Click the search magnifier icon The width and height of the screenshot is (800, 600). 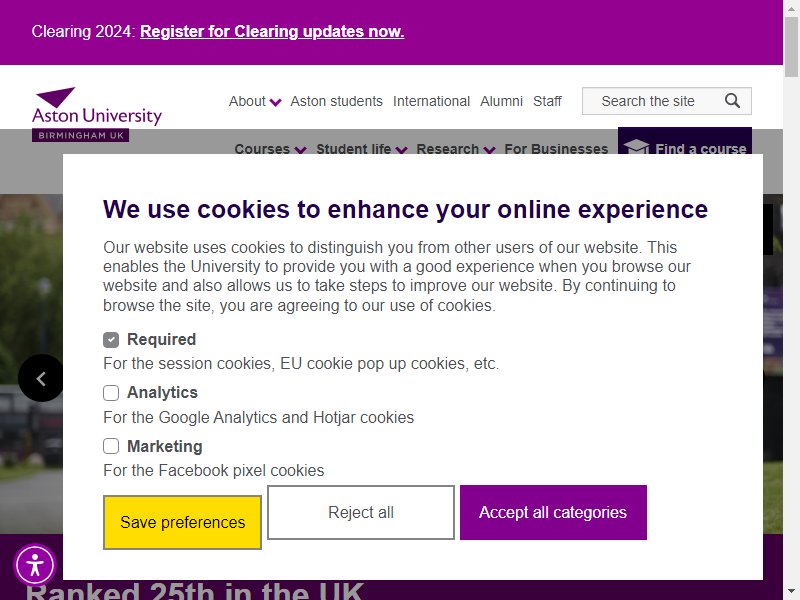point(732,101)
